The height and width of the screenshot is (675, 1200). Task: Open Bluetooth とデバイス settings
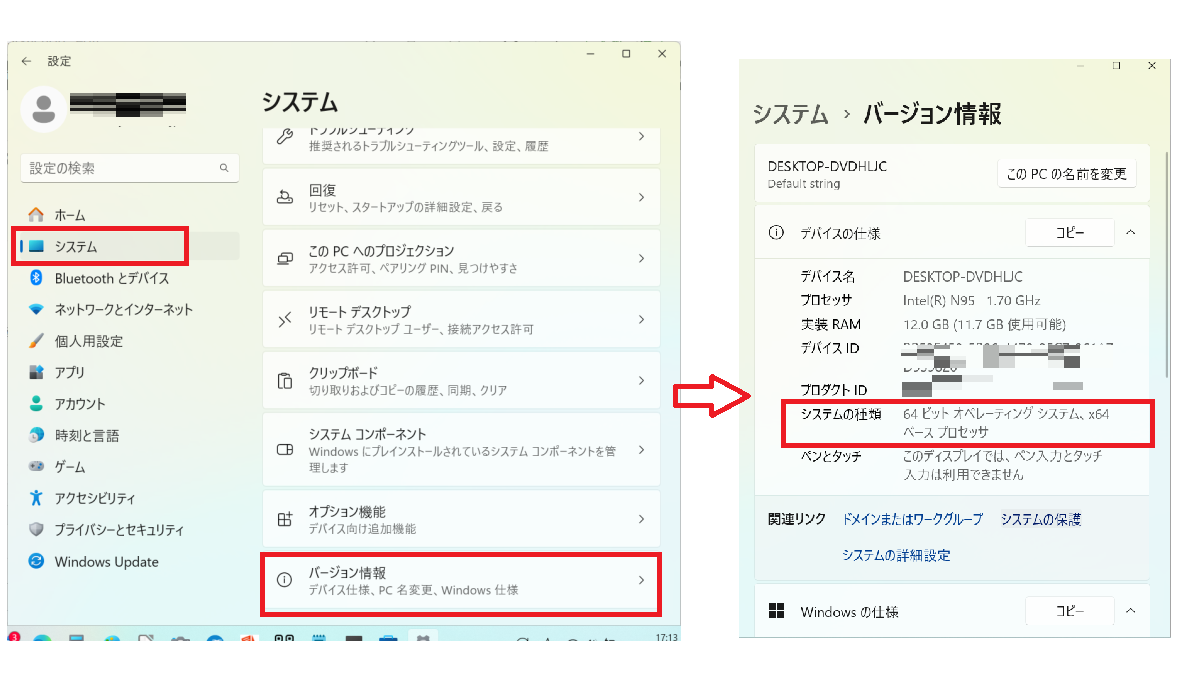pyautogui.click(x=111, y=278)
